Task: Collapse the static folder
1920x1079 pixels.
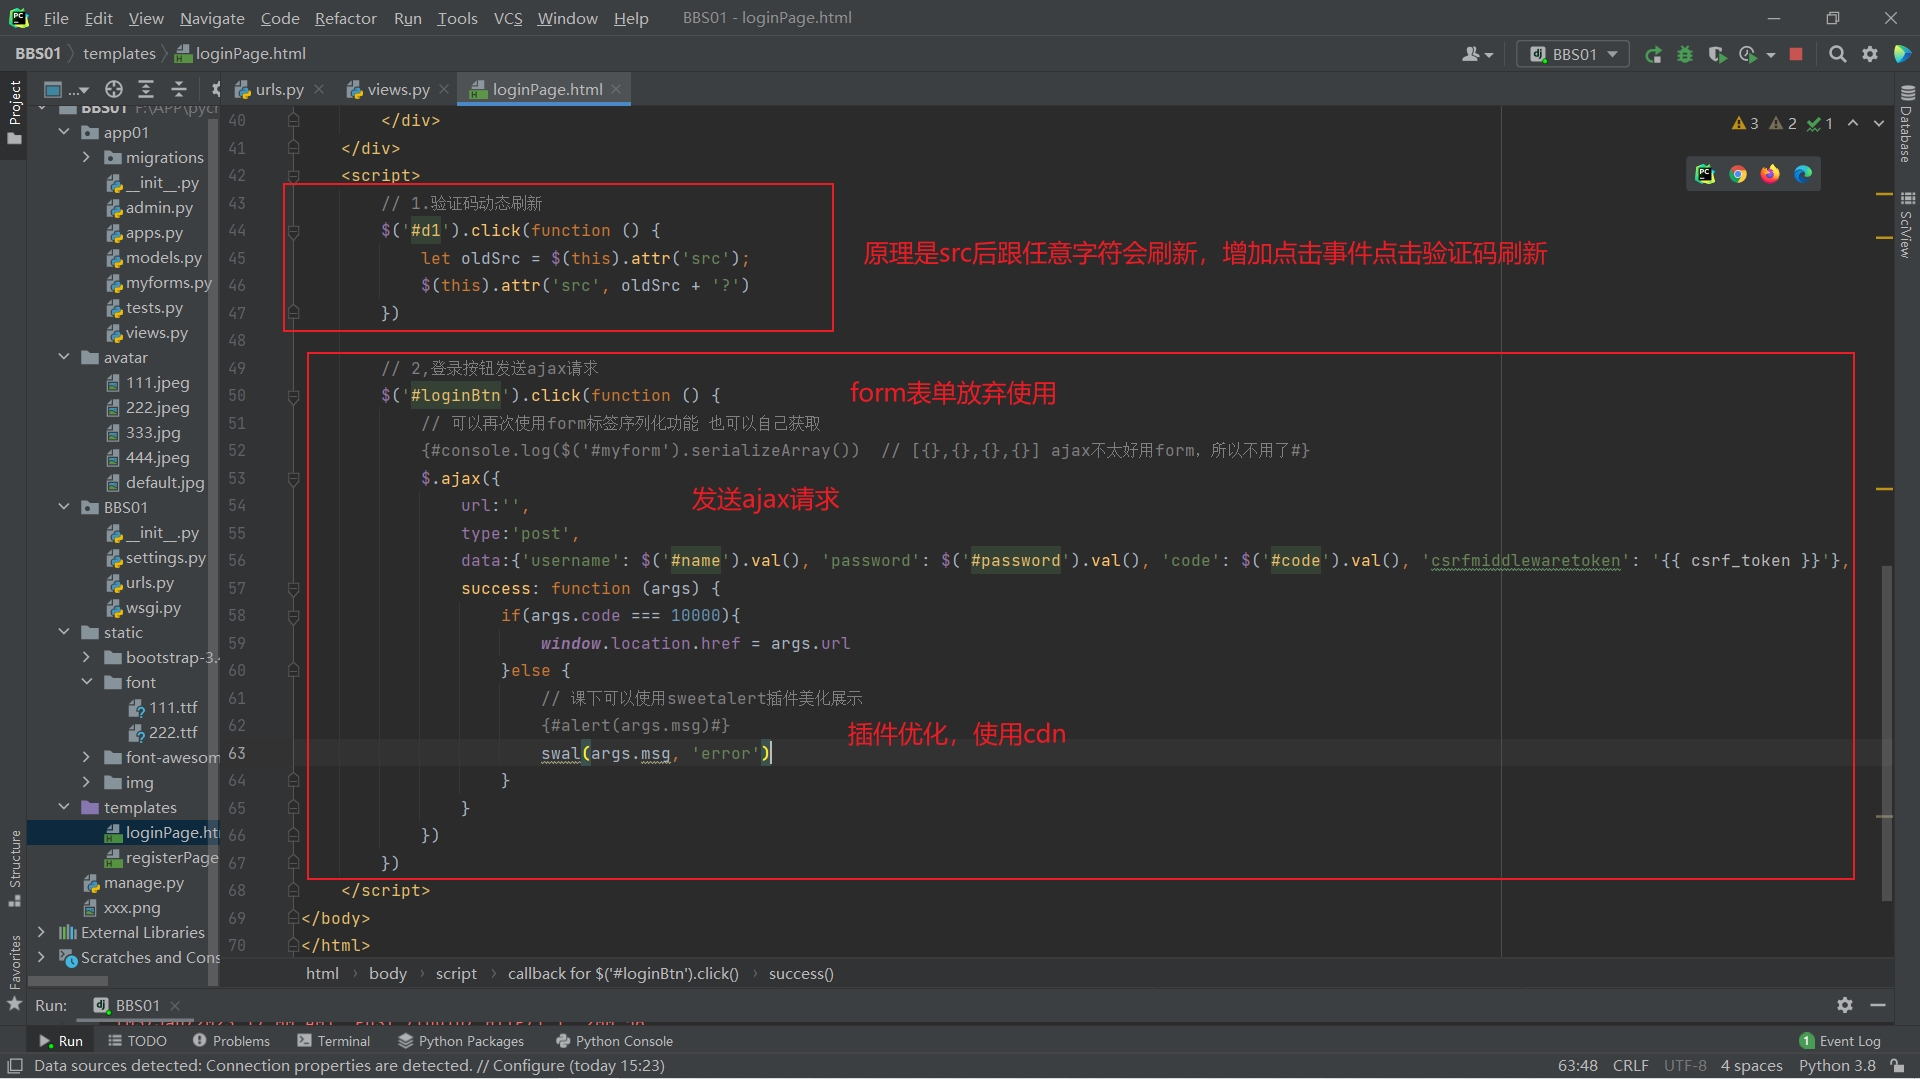Action: 64,632
